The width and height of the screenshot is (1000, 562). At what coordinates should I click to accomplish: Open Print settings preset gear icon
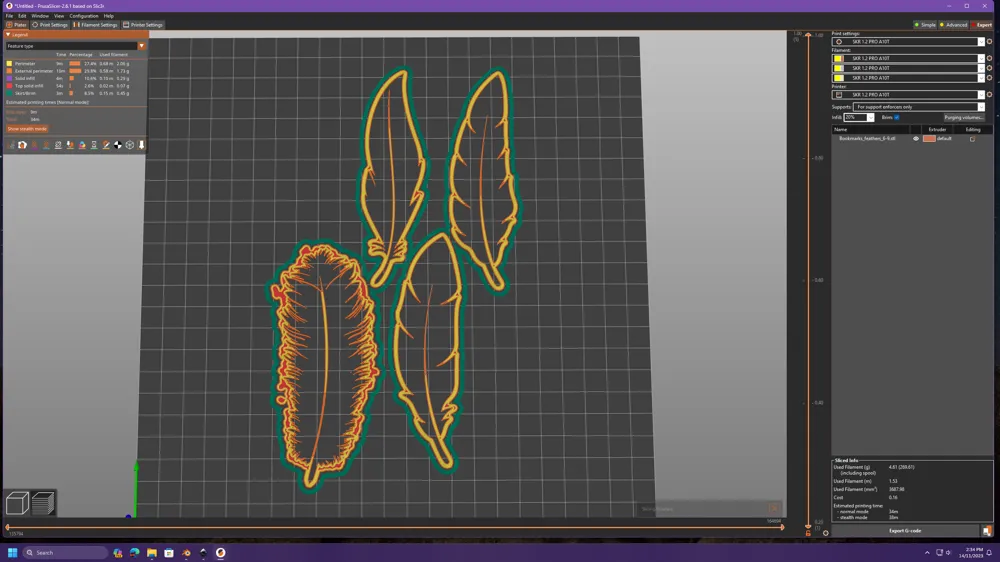click(989, 41)
